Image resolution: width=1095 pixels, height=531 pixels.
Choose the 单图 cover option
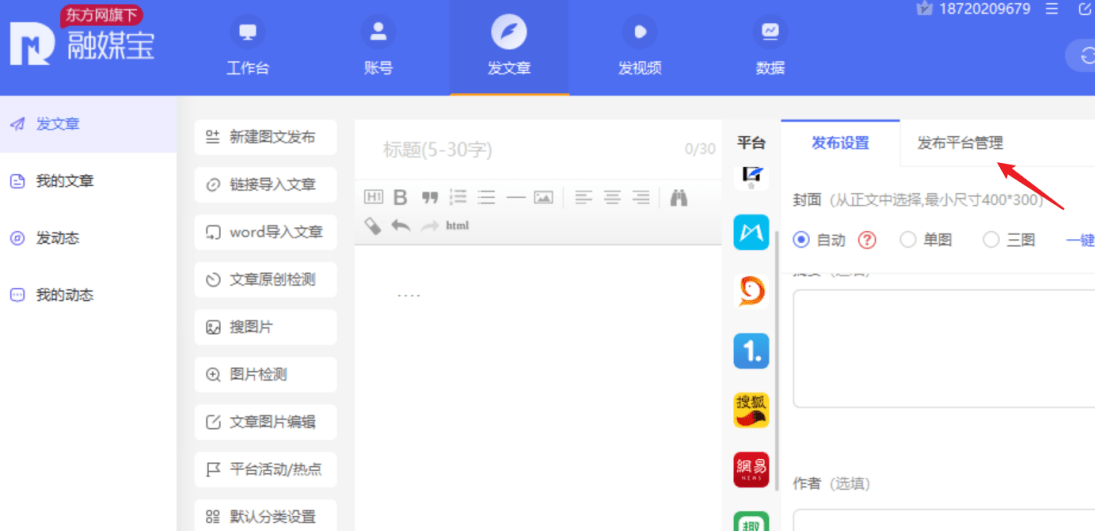(x=908, y=240)
